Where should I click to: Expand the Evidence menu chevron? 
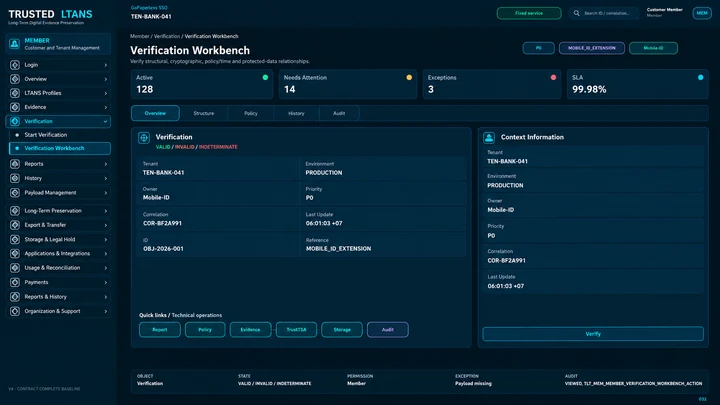(106, 107)
